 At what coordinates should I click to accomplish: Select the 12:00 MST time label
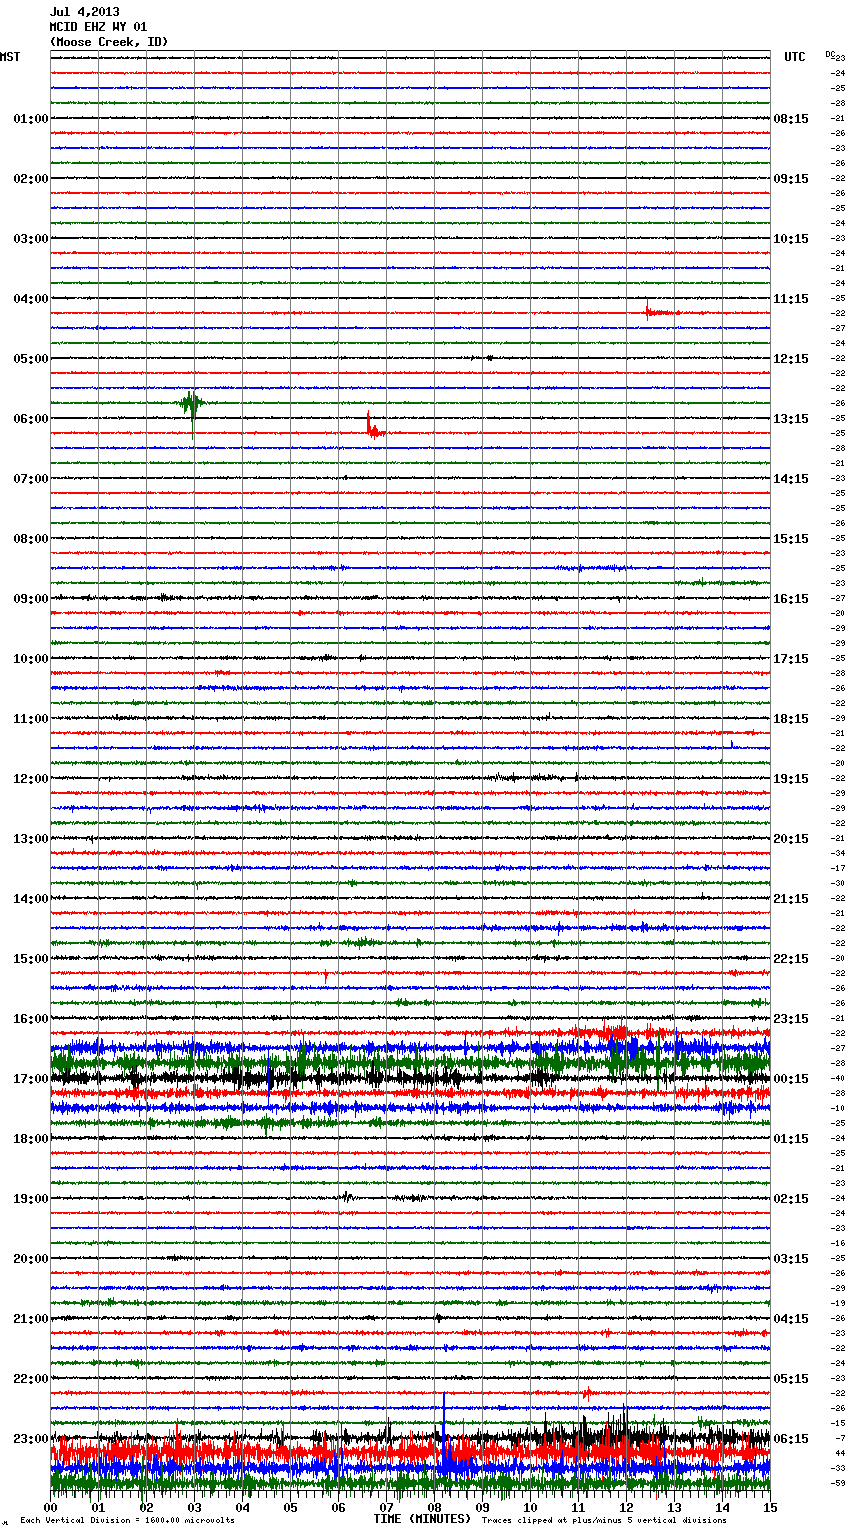(31, 778)
